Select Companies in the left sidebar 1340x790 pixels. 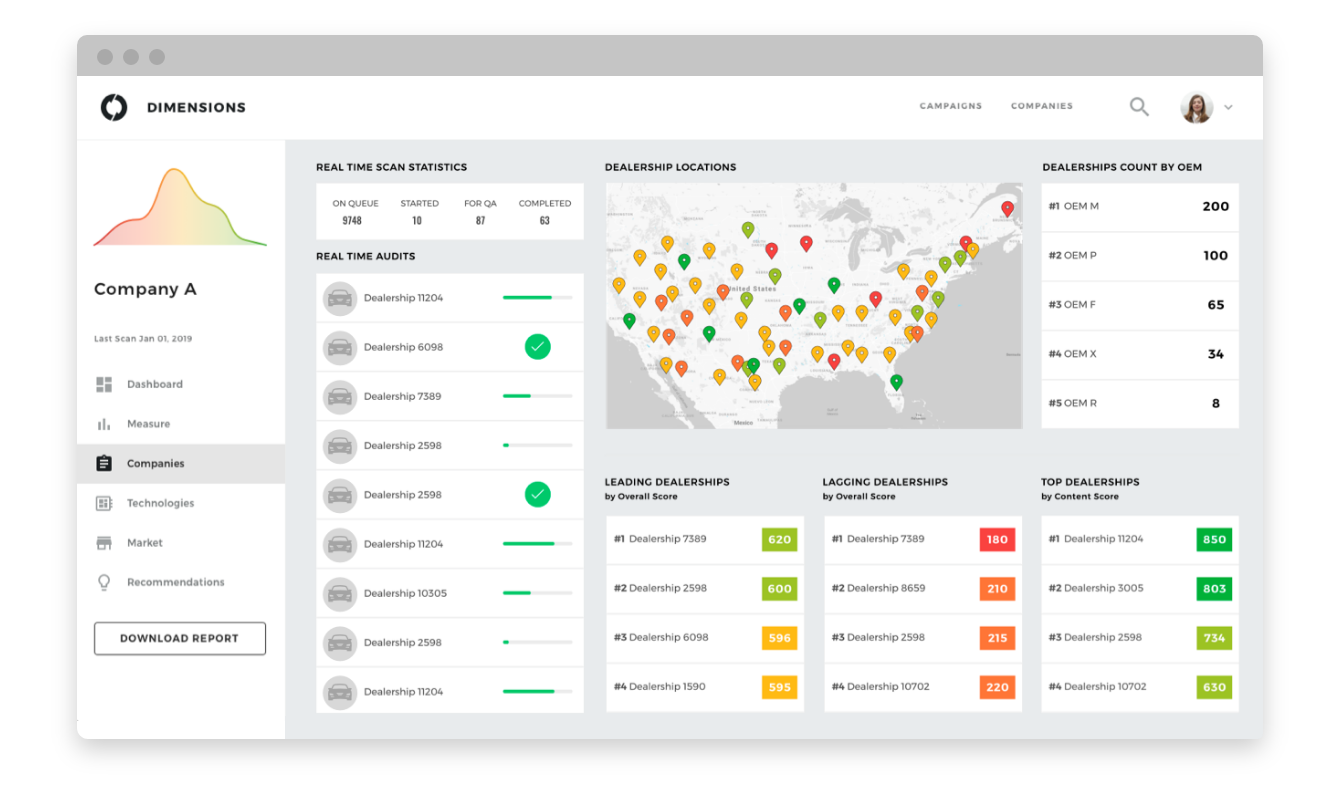(x=156, y=464)
